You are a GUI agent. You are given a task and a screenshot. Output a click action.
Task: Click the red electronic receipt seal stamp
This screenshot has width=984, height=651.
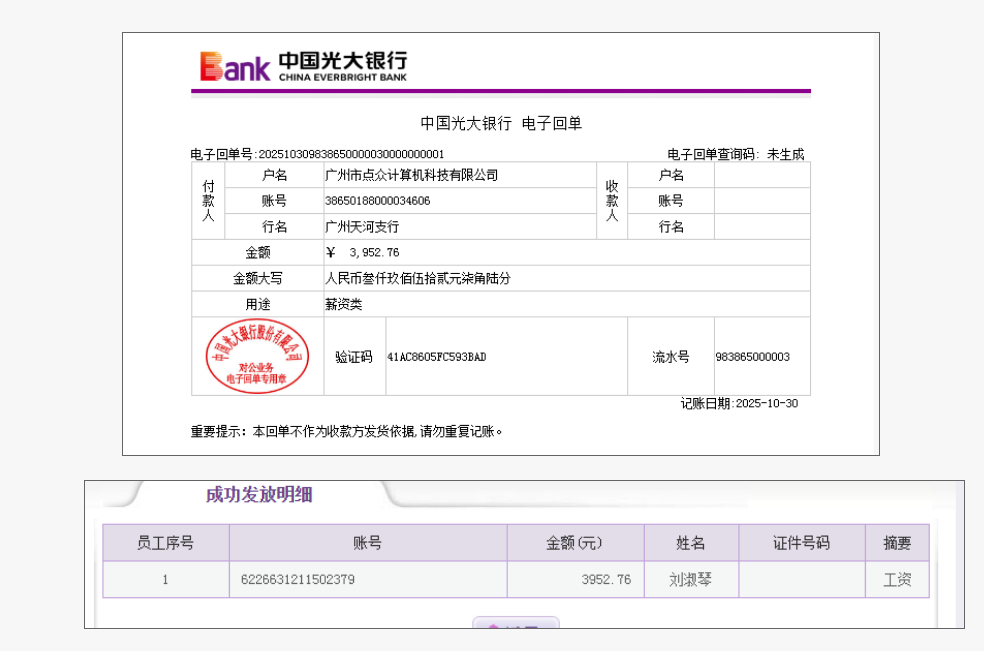(x=258, y=356)
